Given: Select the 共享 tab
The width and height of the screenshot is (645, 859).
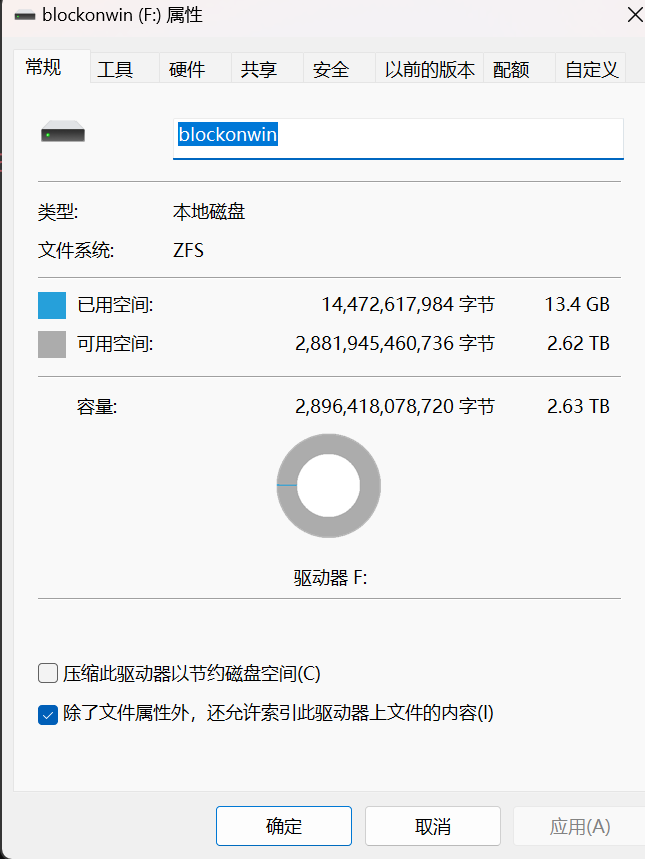Looking at the screenshot, I should (x=259, y=69).
